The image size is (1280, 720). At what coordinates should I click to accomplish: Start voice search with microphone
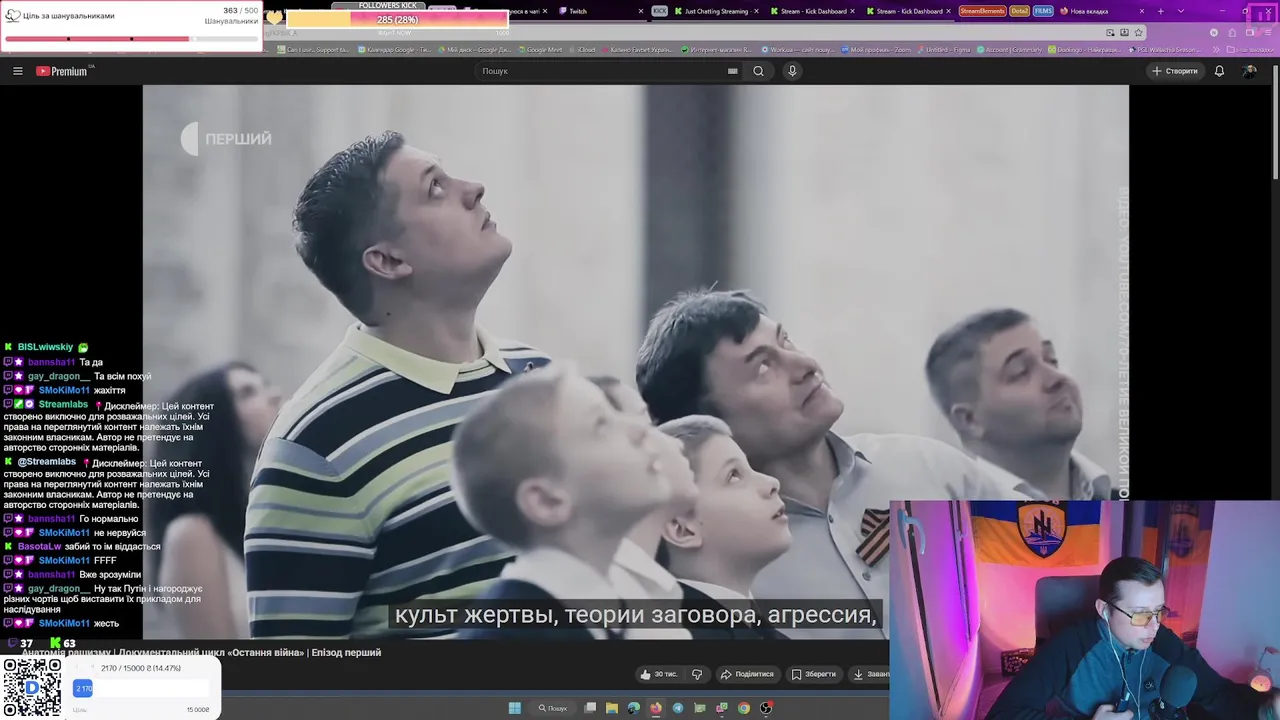click(792, 71)
